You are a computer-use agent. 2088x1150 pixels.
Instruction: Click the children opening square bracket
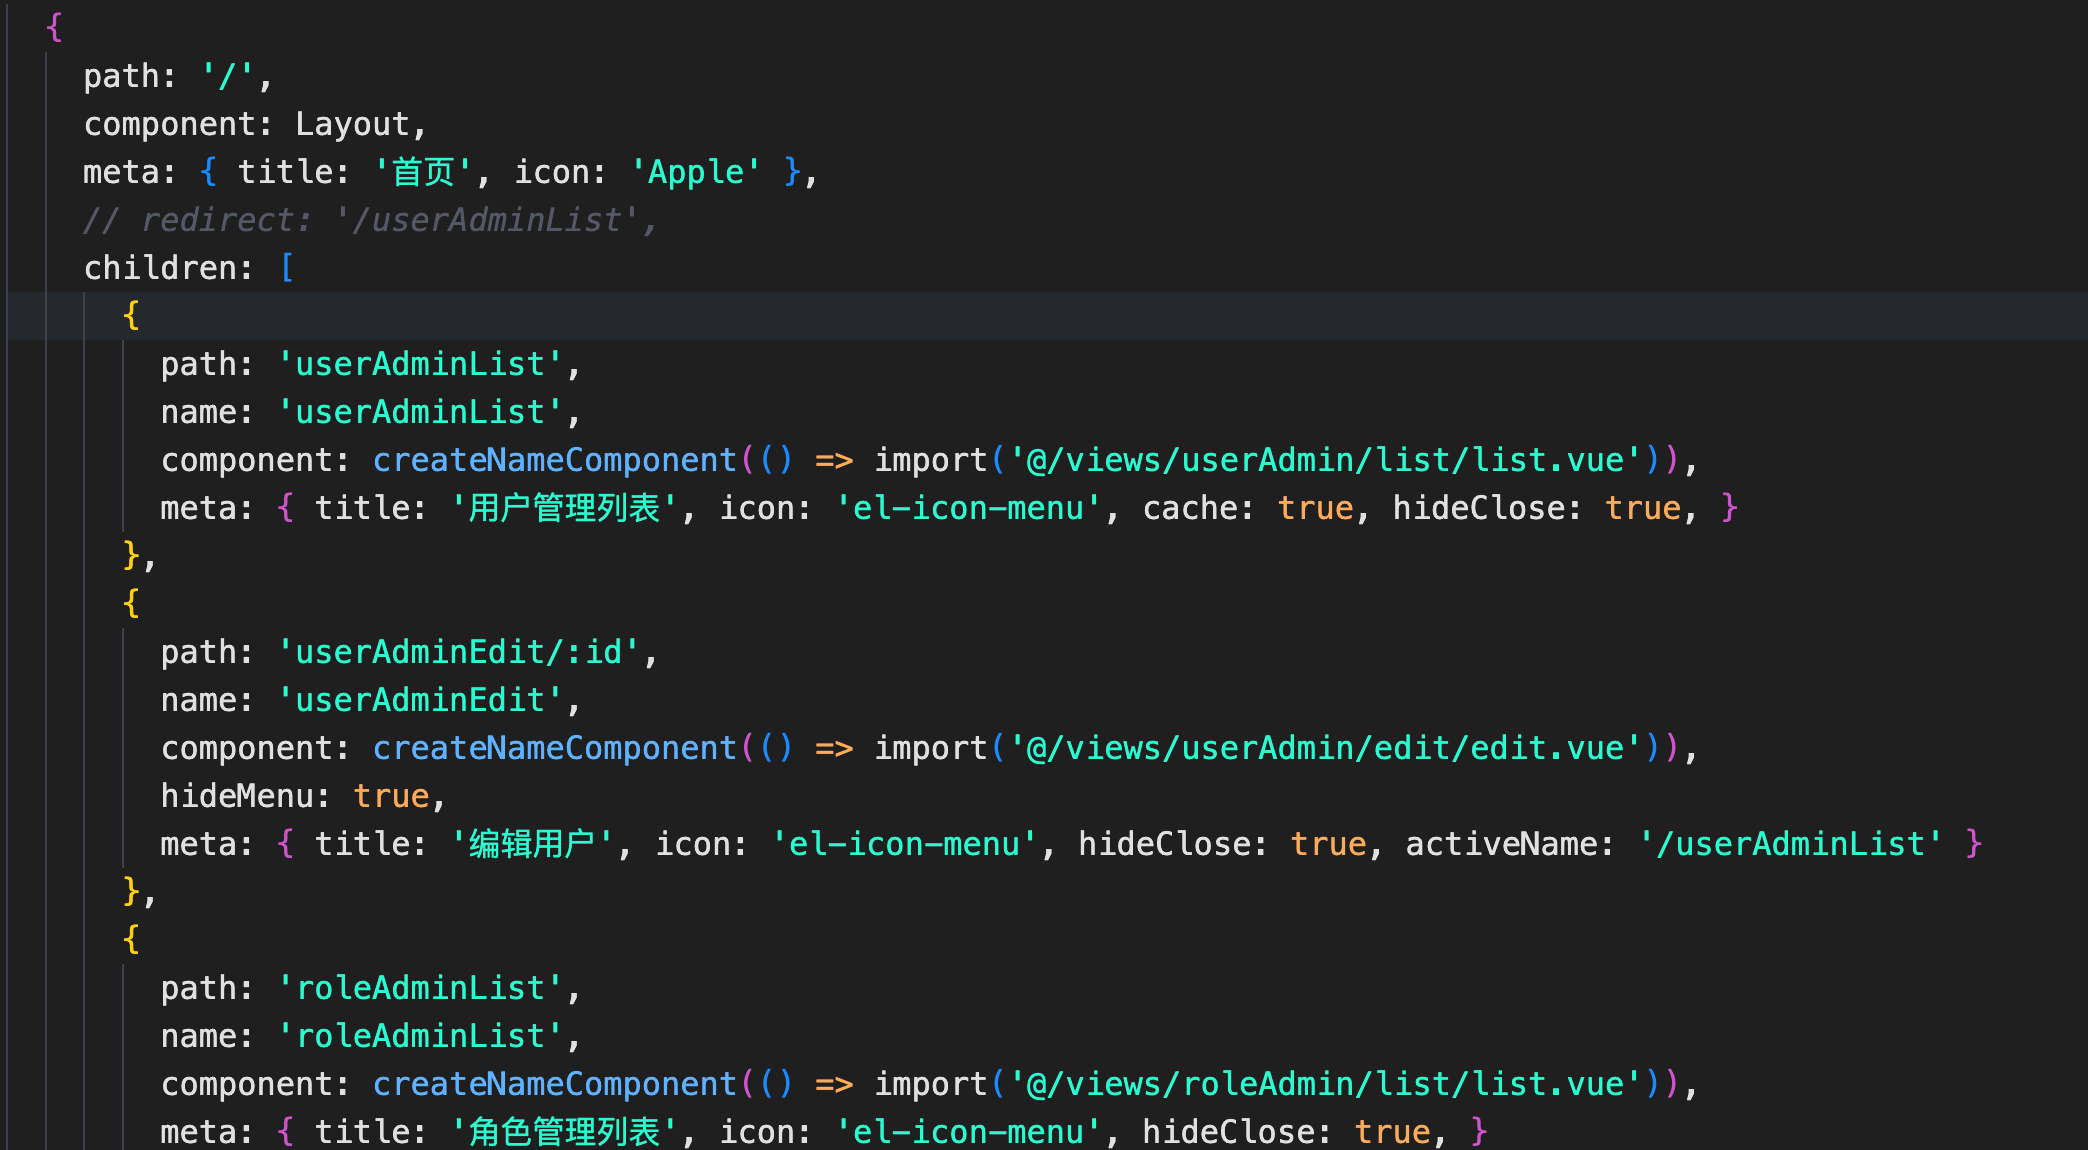[x=288, y=268]
